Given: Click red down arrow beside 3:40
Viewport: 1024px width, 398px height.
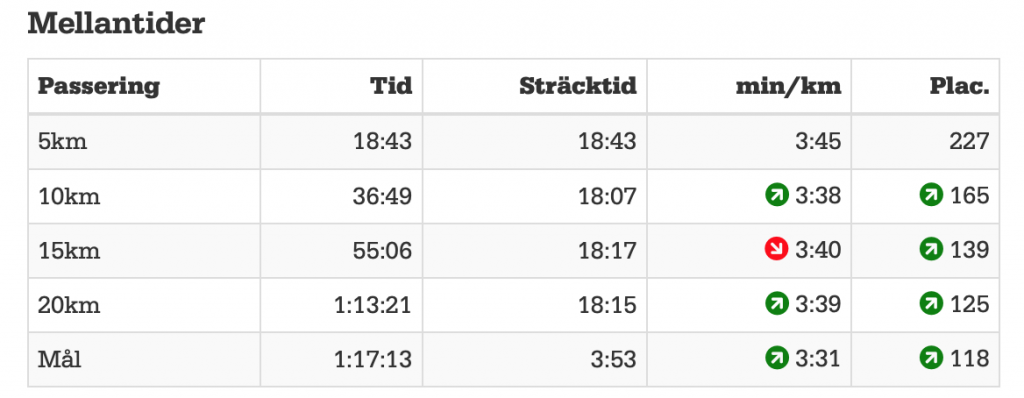Looking at the screenshot, I should (x=776, y=249).
